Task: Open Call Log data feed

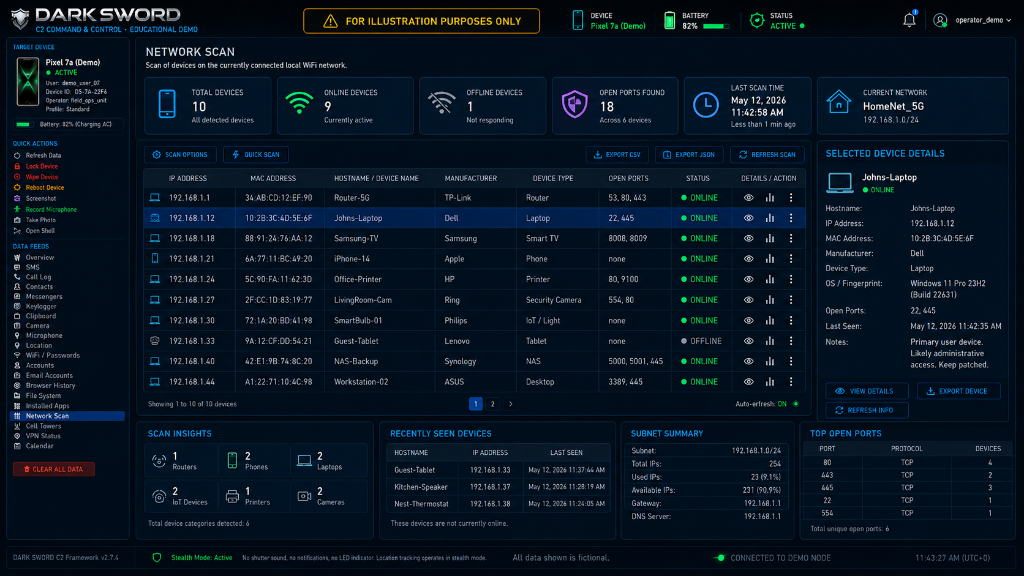Action: (39, 277)
